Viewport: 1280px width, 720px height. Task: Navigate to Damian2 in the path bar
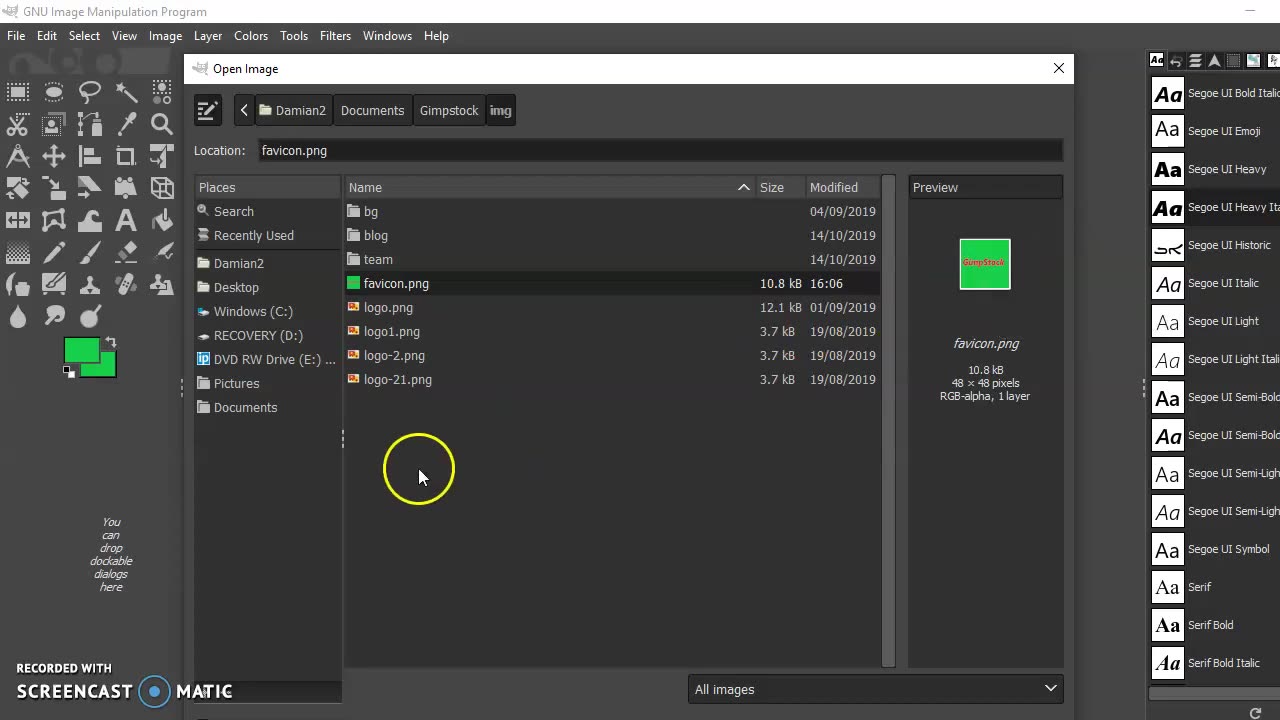click(292, 110)
